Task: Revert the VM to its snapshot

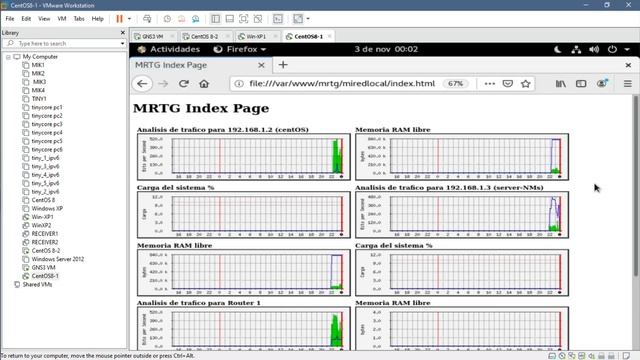Action: (x=182, y=19)
